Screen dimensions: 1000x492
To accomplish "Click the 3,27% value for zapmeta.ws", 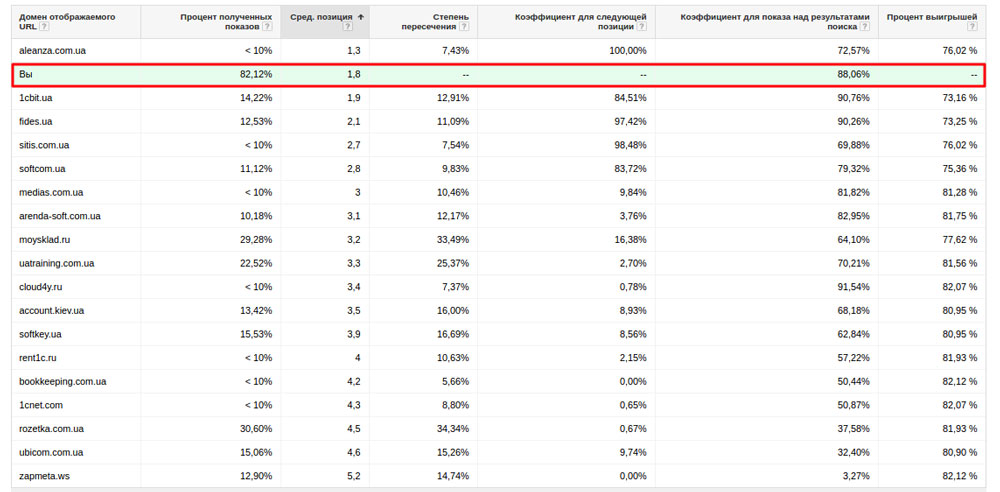I will tap(857, 476).
